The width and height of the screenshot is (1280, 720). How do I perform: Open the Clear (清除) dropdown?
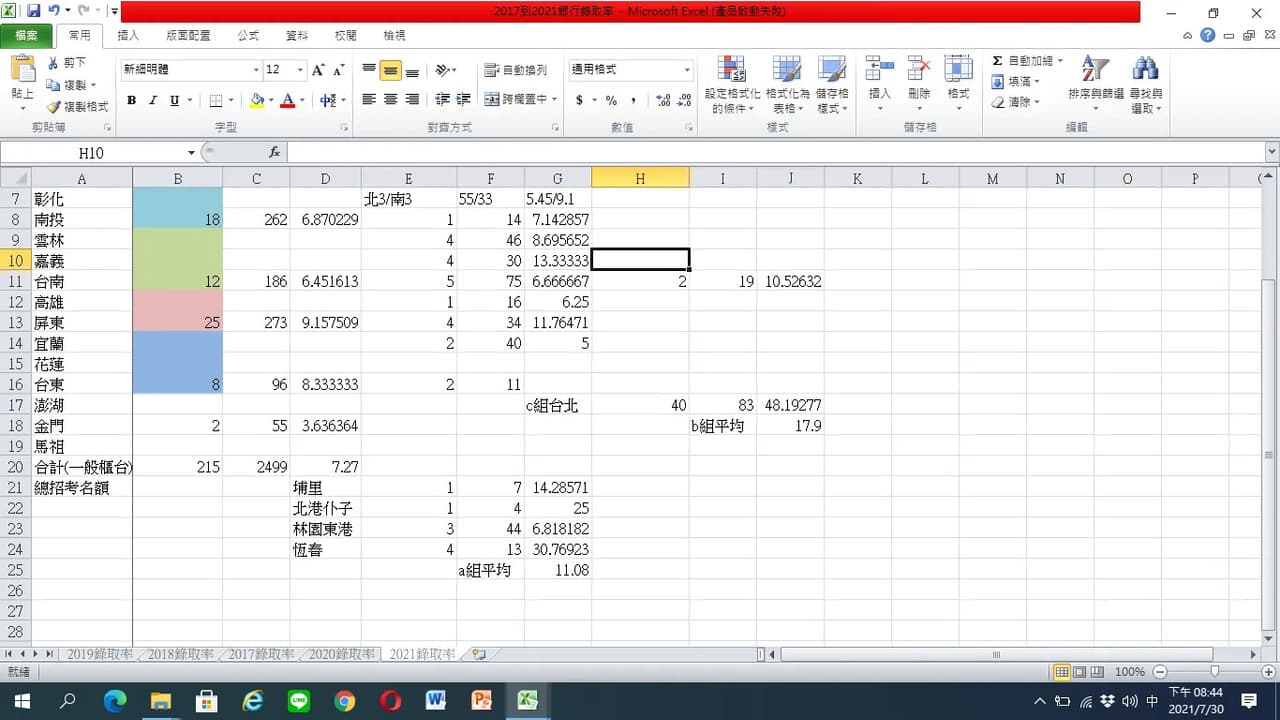tap(1016, 102)
